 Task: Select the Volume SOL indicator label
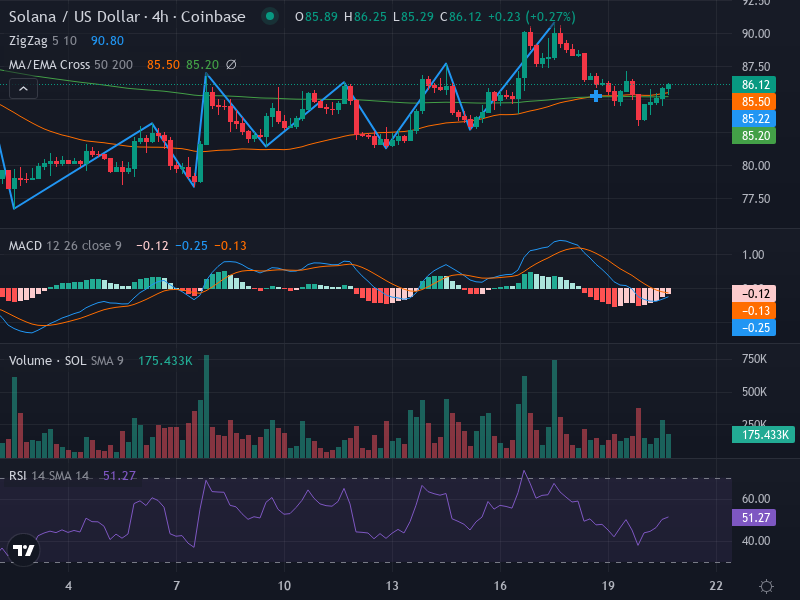47,361
